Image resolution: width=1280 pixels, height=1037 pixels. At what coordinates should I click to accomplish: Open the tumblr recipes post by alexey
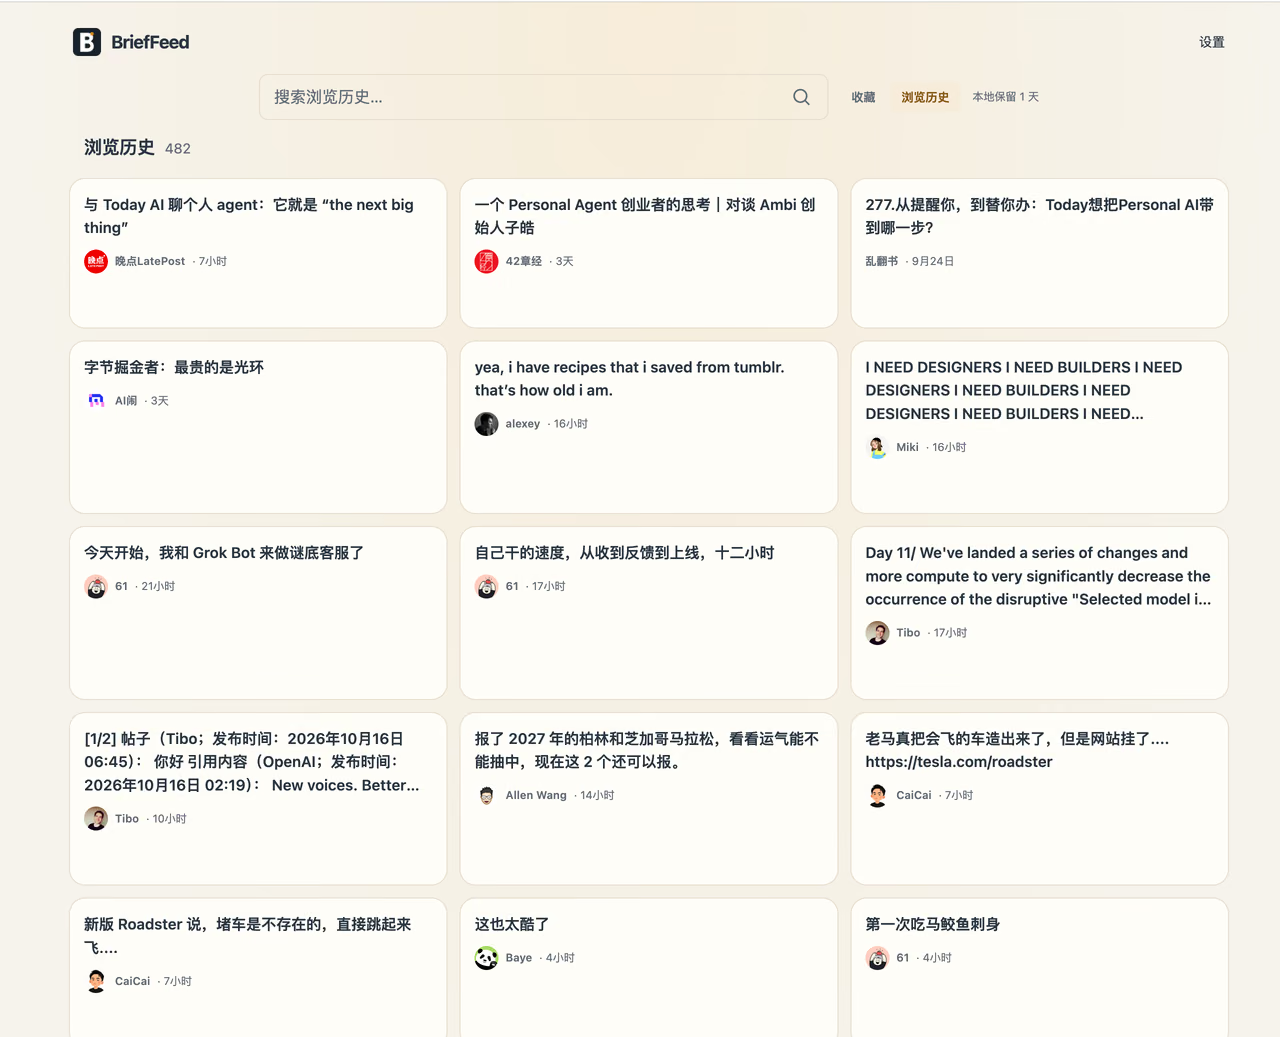[x=648, y=427]
